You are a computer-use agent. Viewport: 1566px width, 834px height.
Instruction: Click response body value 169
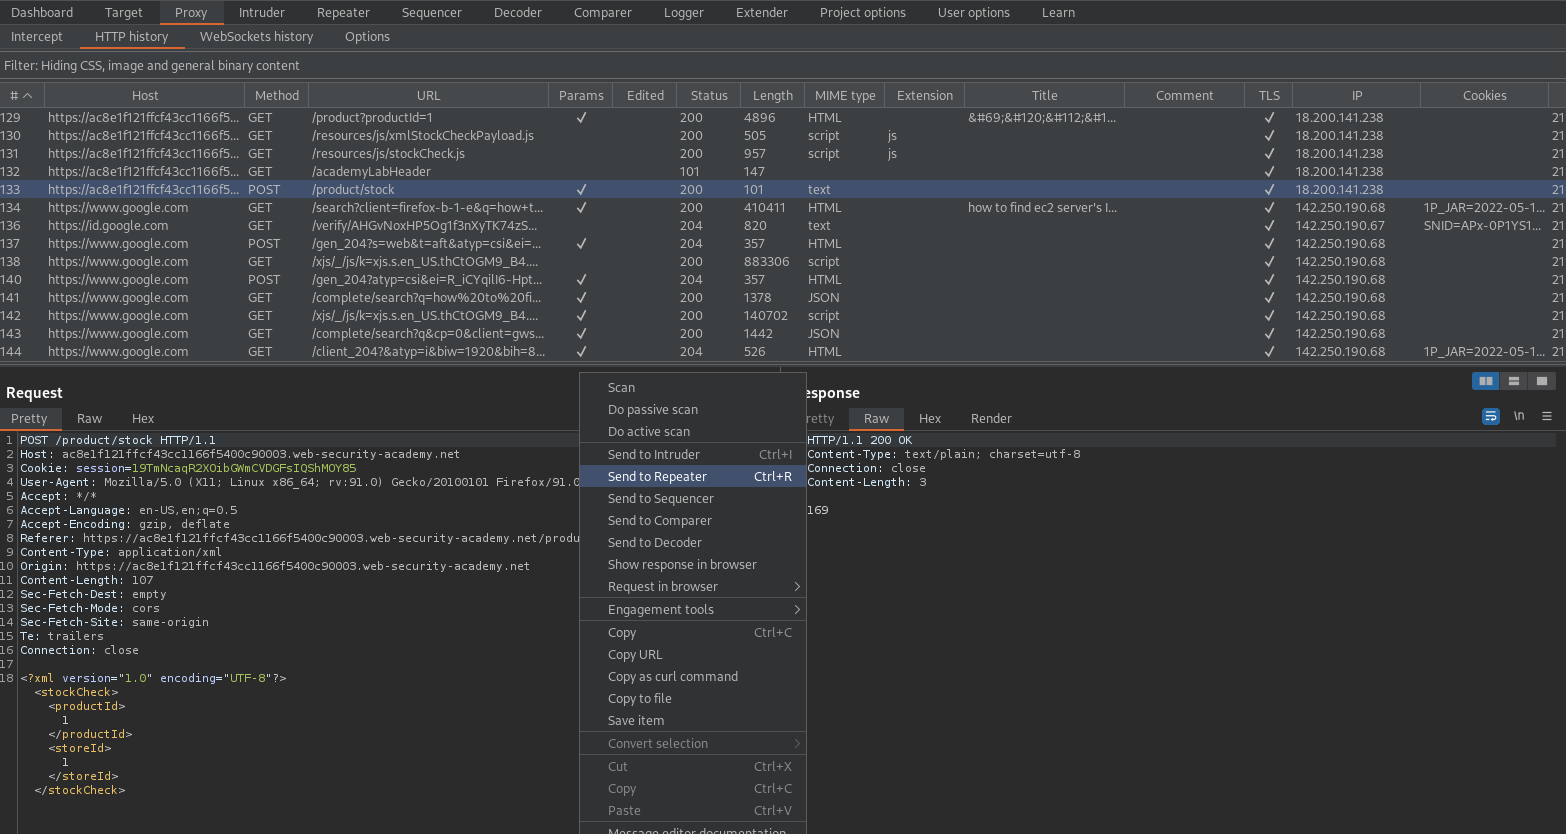[818, 510]
